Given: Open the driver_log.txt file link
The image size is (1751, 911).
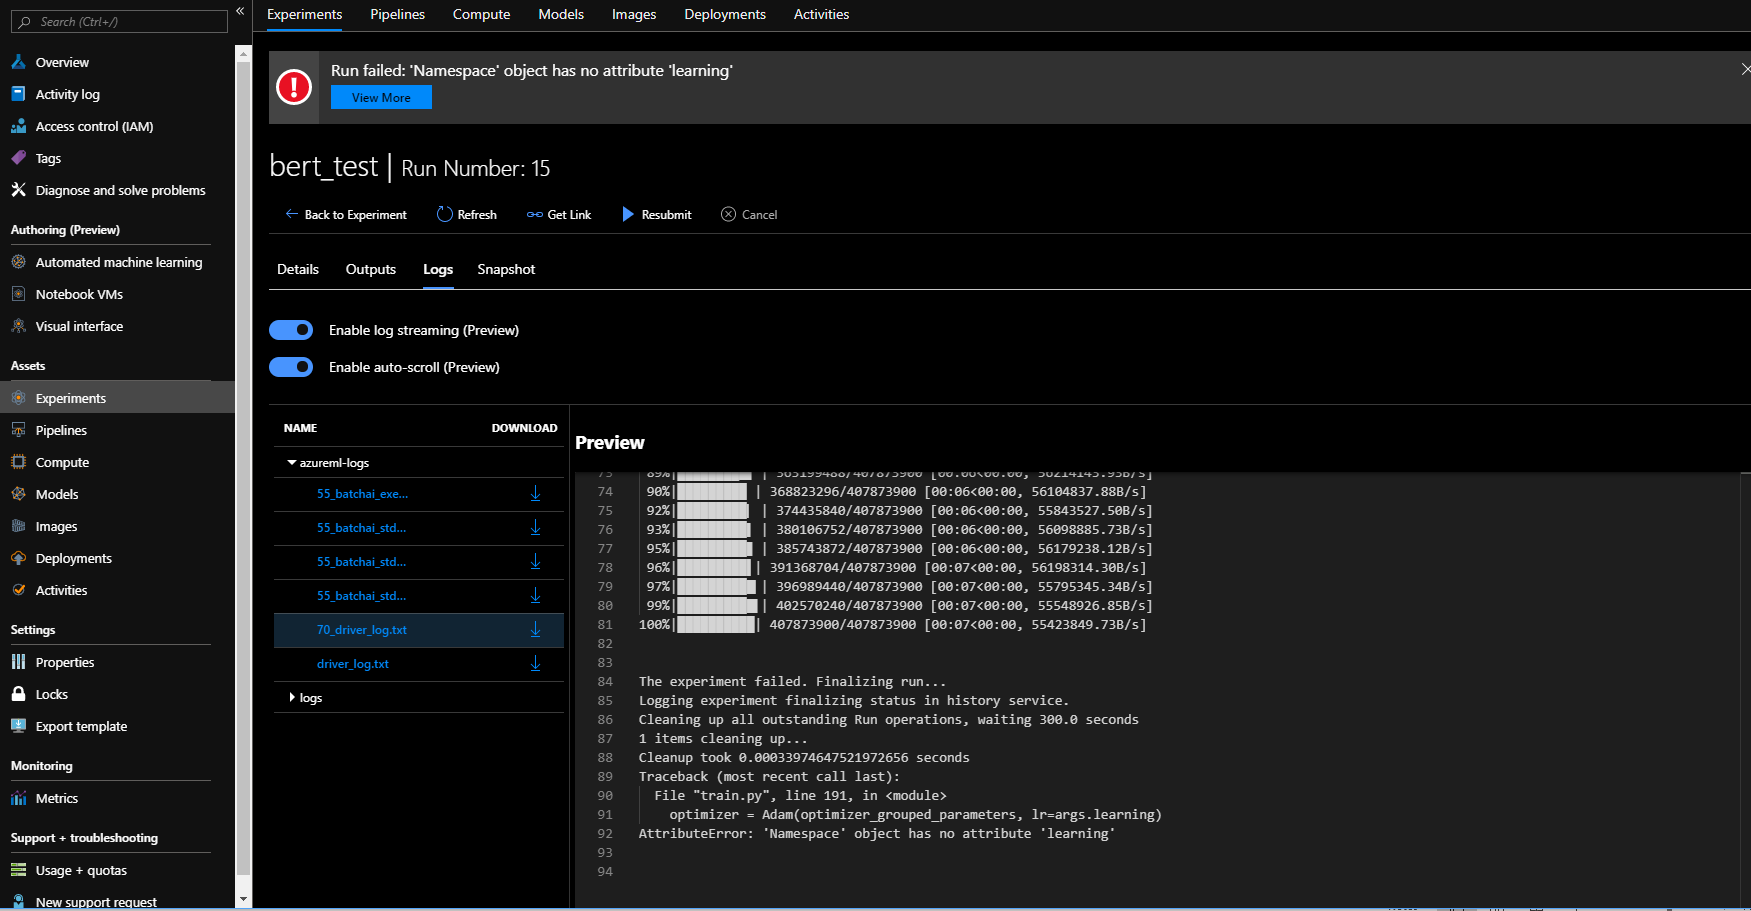Looking at the screenshot, I should point(353,664).
